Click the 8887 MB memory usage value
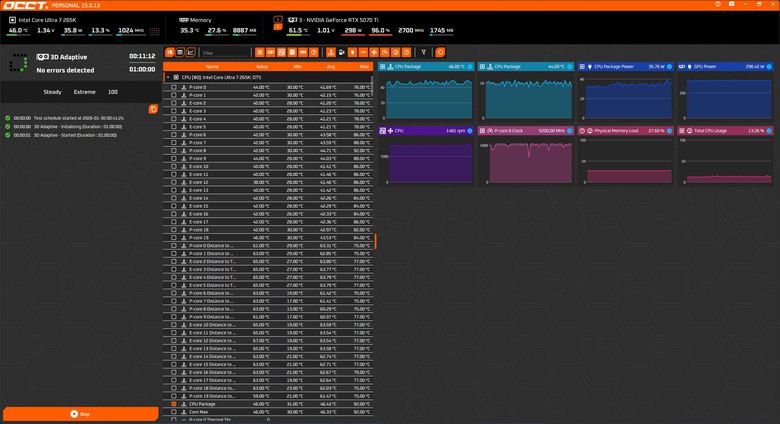The width and height of the screenshot is (780, 424). (244, 30)
